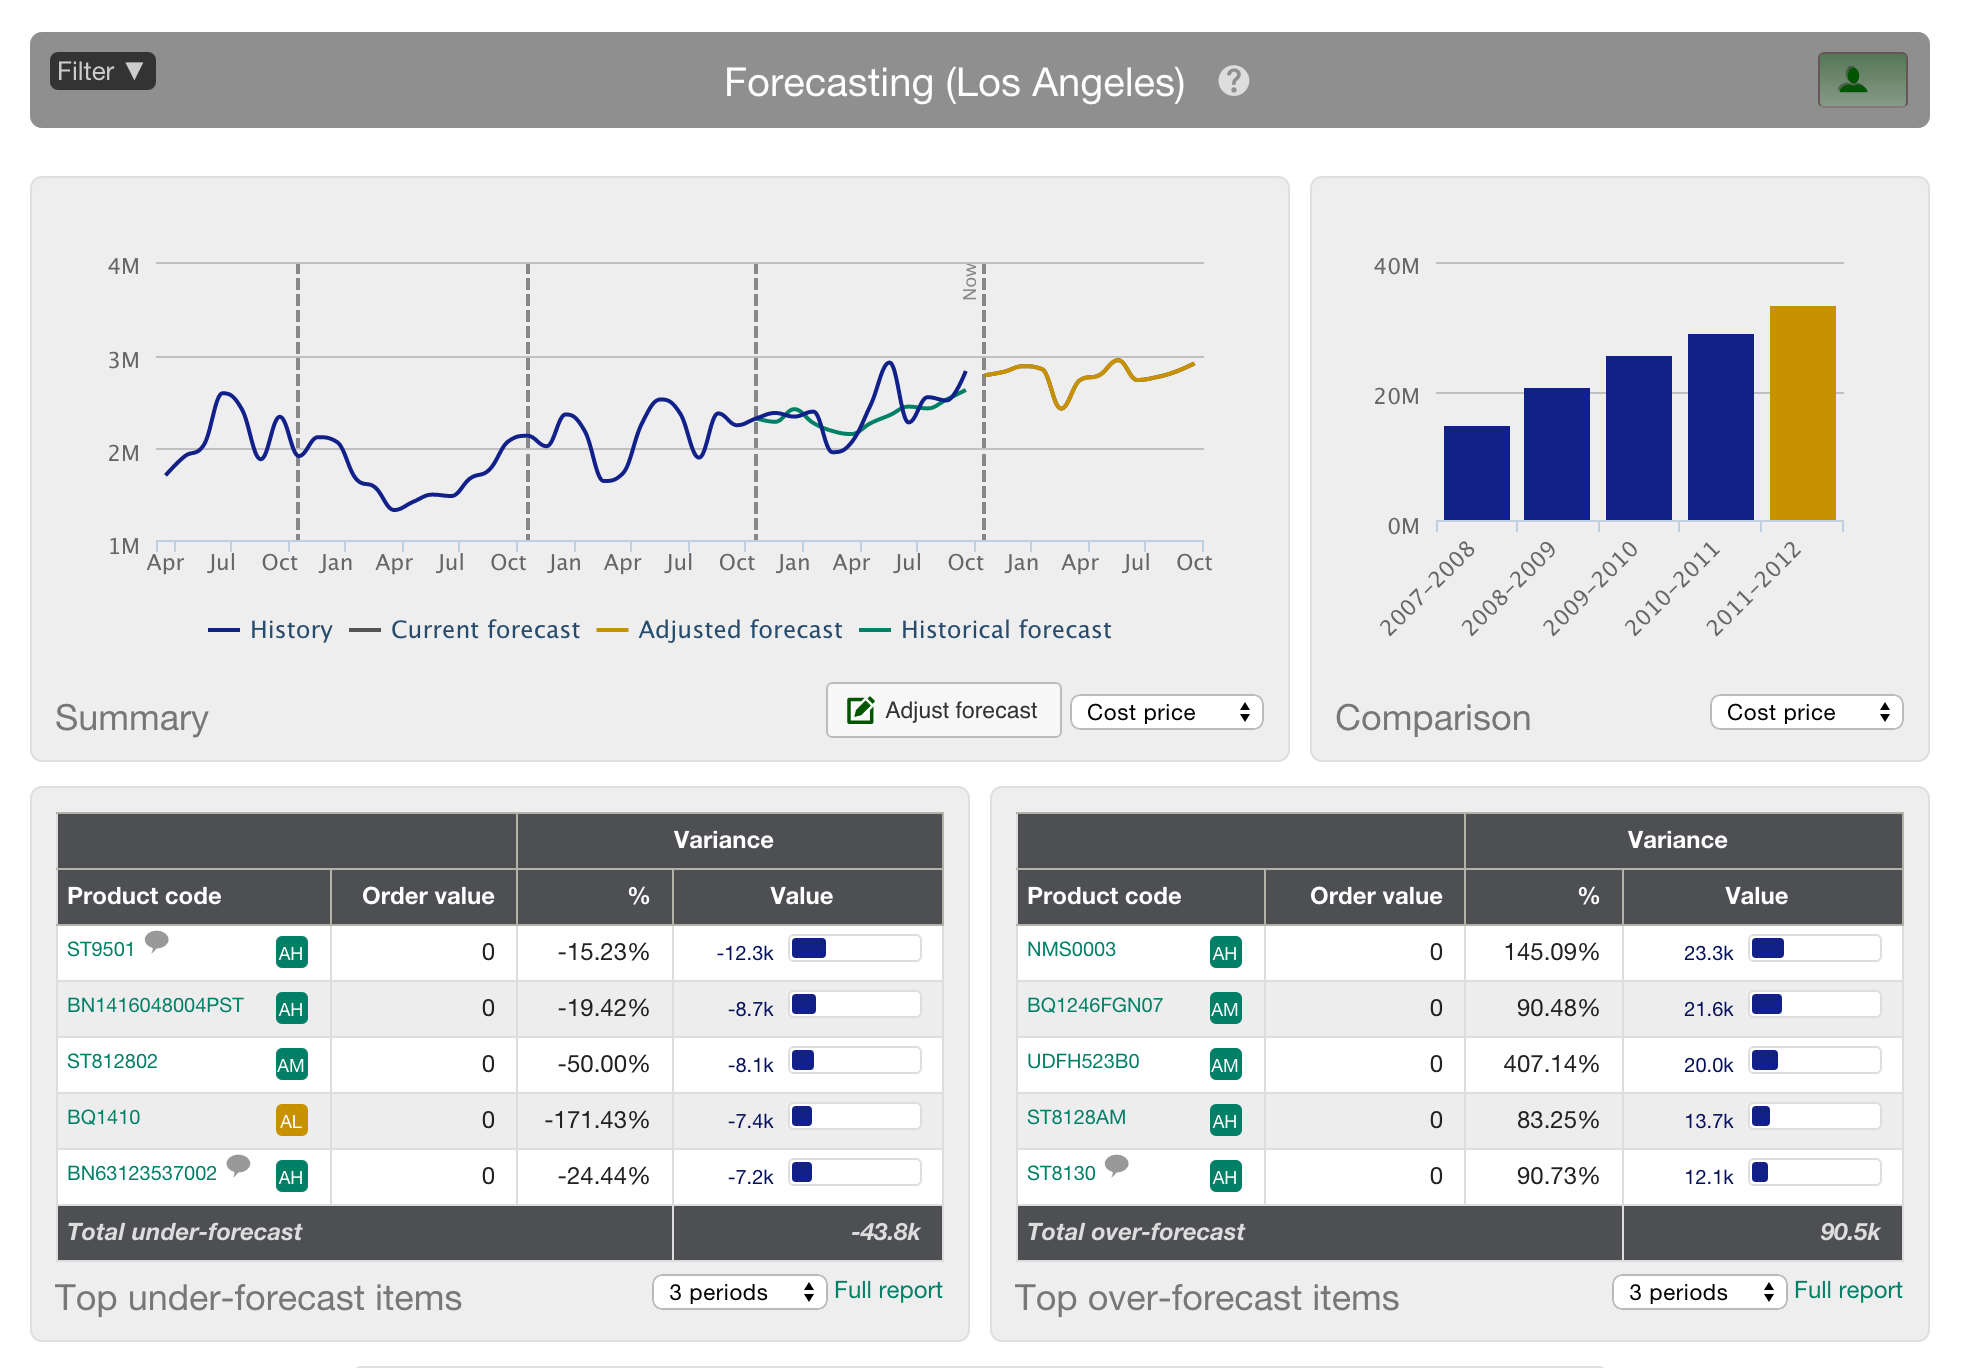Click the 2011-2012 gold bar
The width and height of the screenshot is (1964, 1368).
1802,412
